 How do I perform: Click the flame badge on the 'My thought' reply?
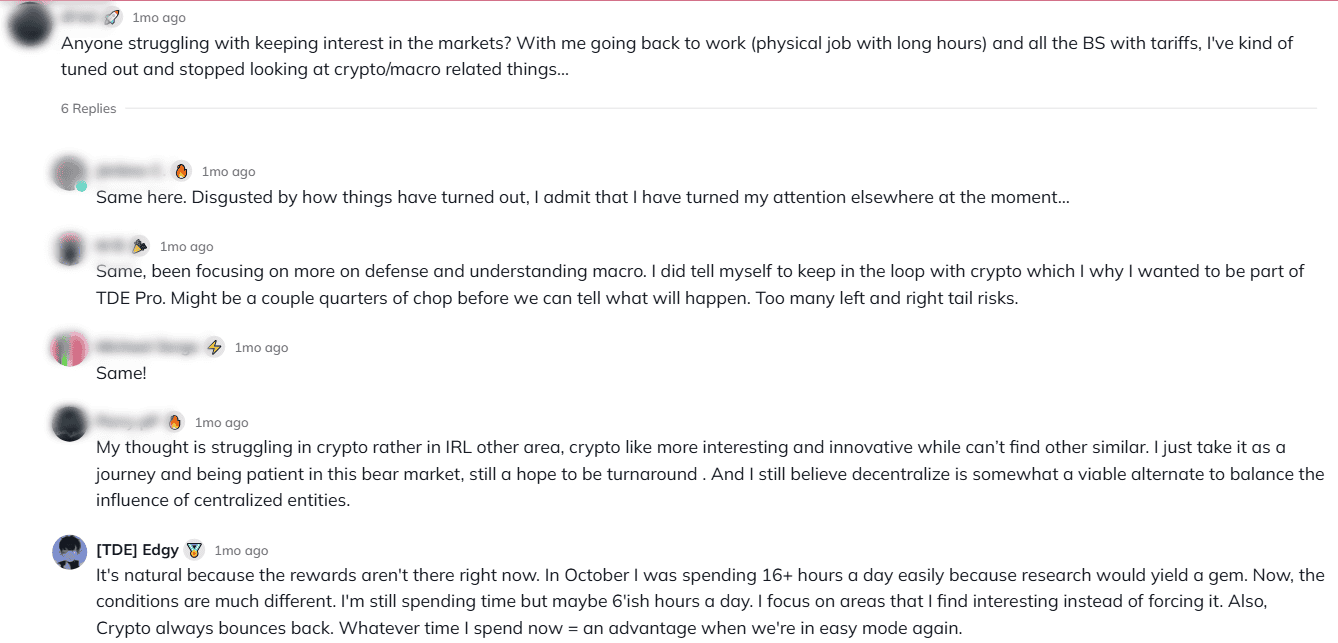[174, 422]
